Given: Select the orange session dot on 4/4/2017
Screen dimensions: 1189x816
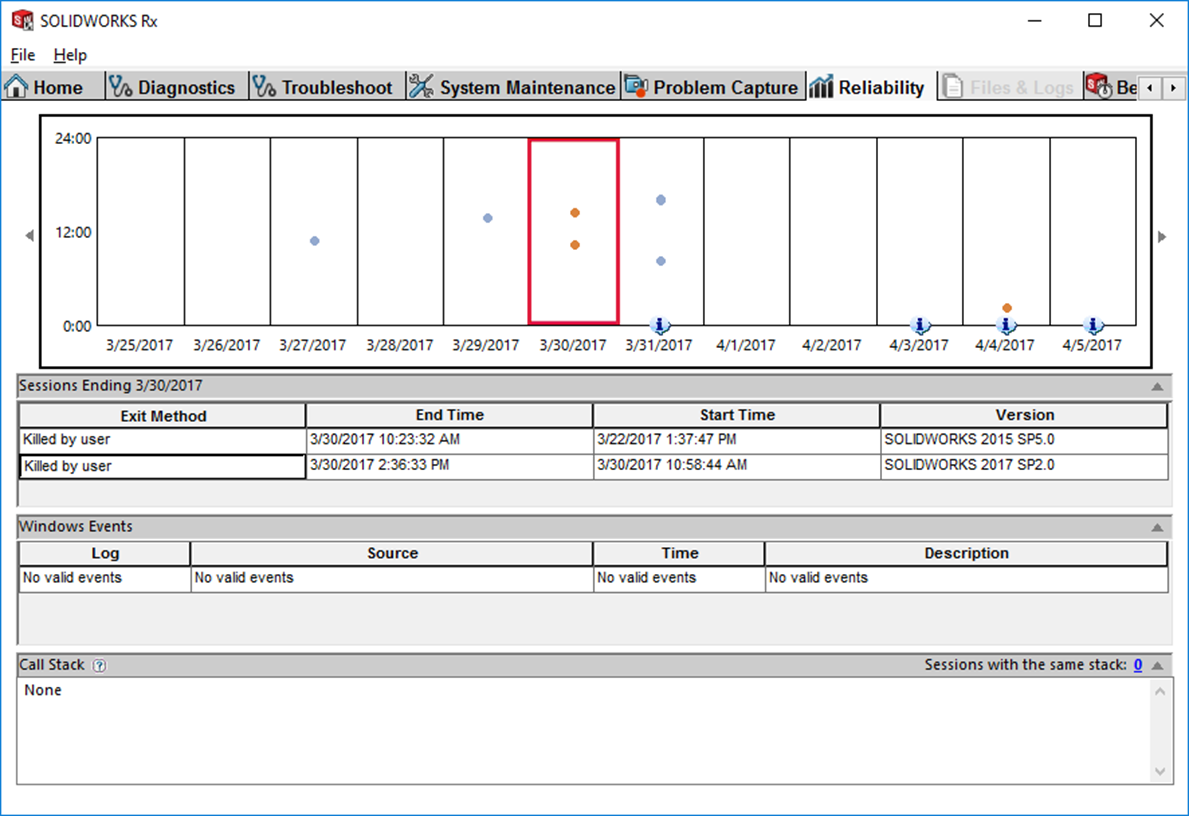Looking at the screenshot, I should click(1007, 308).
